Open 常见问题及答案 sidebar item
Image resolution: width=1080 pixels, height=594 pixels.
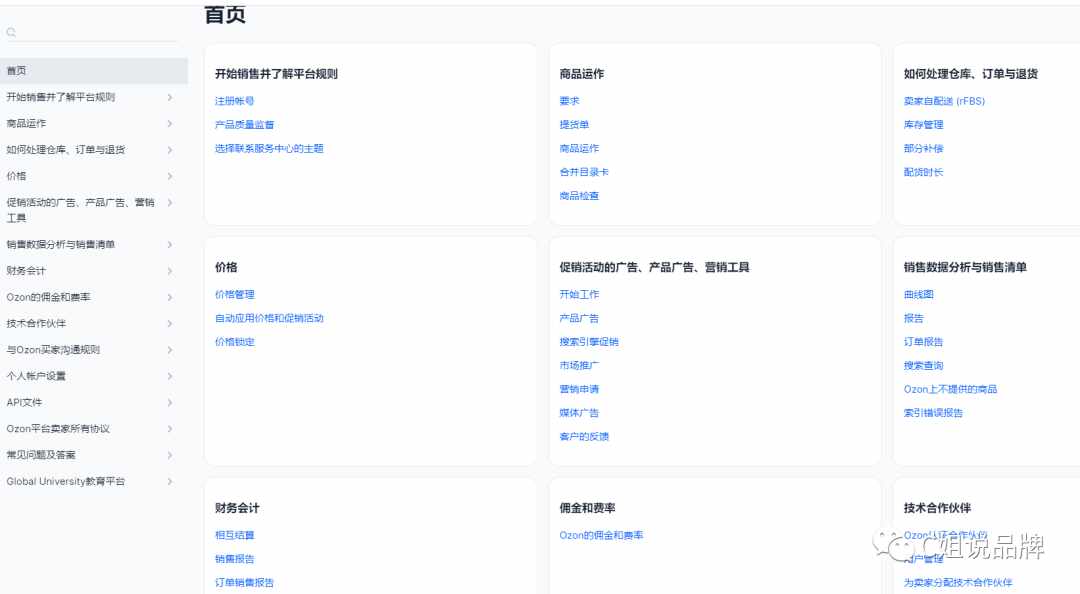[x=41, y=455]
